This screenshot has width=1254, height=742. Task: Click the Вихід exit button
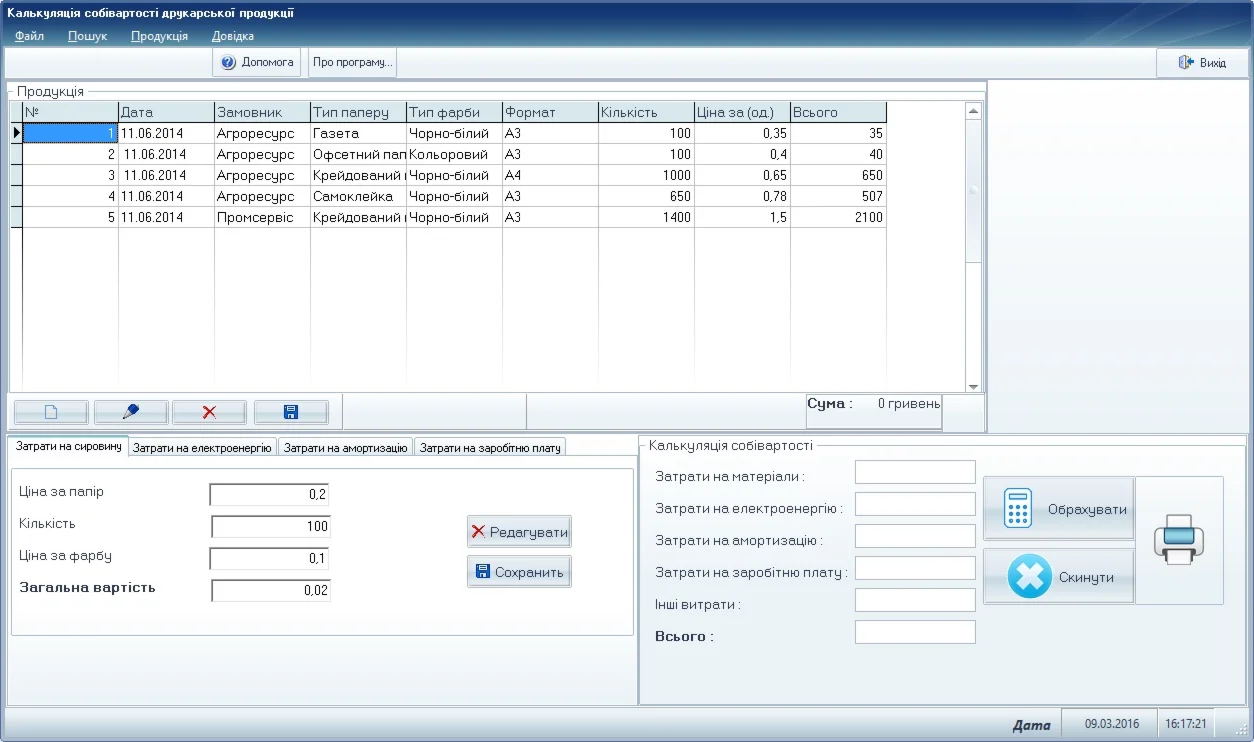(x=1201, y=63)
